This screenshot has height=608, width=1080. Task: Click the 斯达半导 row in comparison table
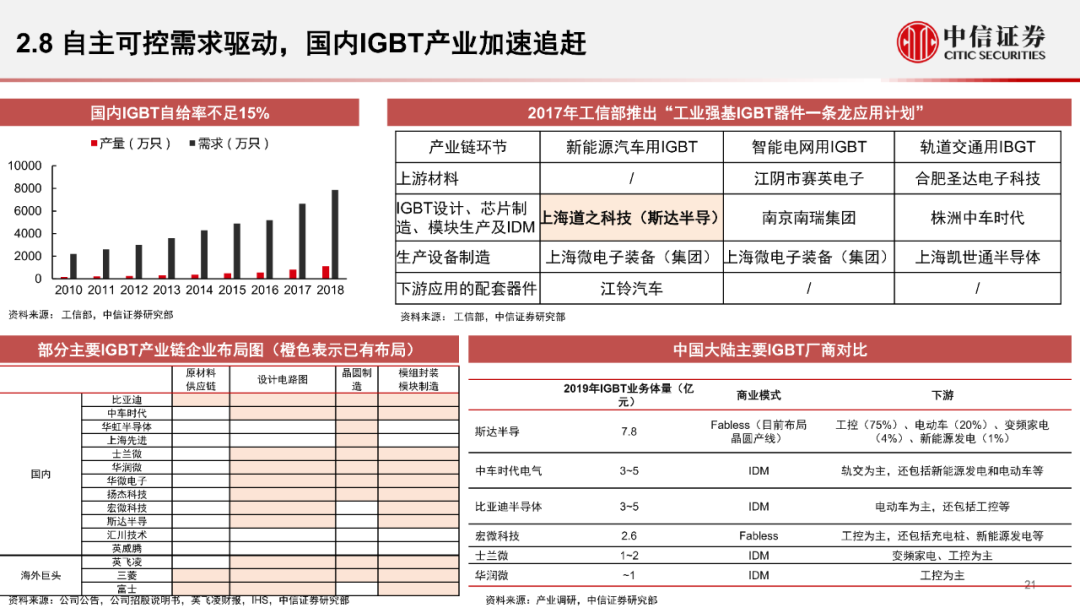[x=769, y=432]
